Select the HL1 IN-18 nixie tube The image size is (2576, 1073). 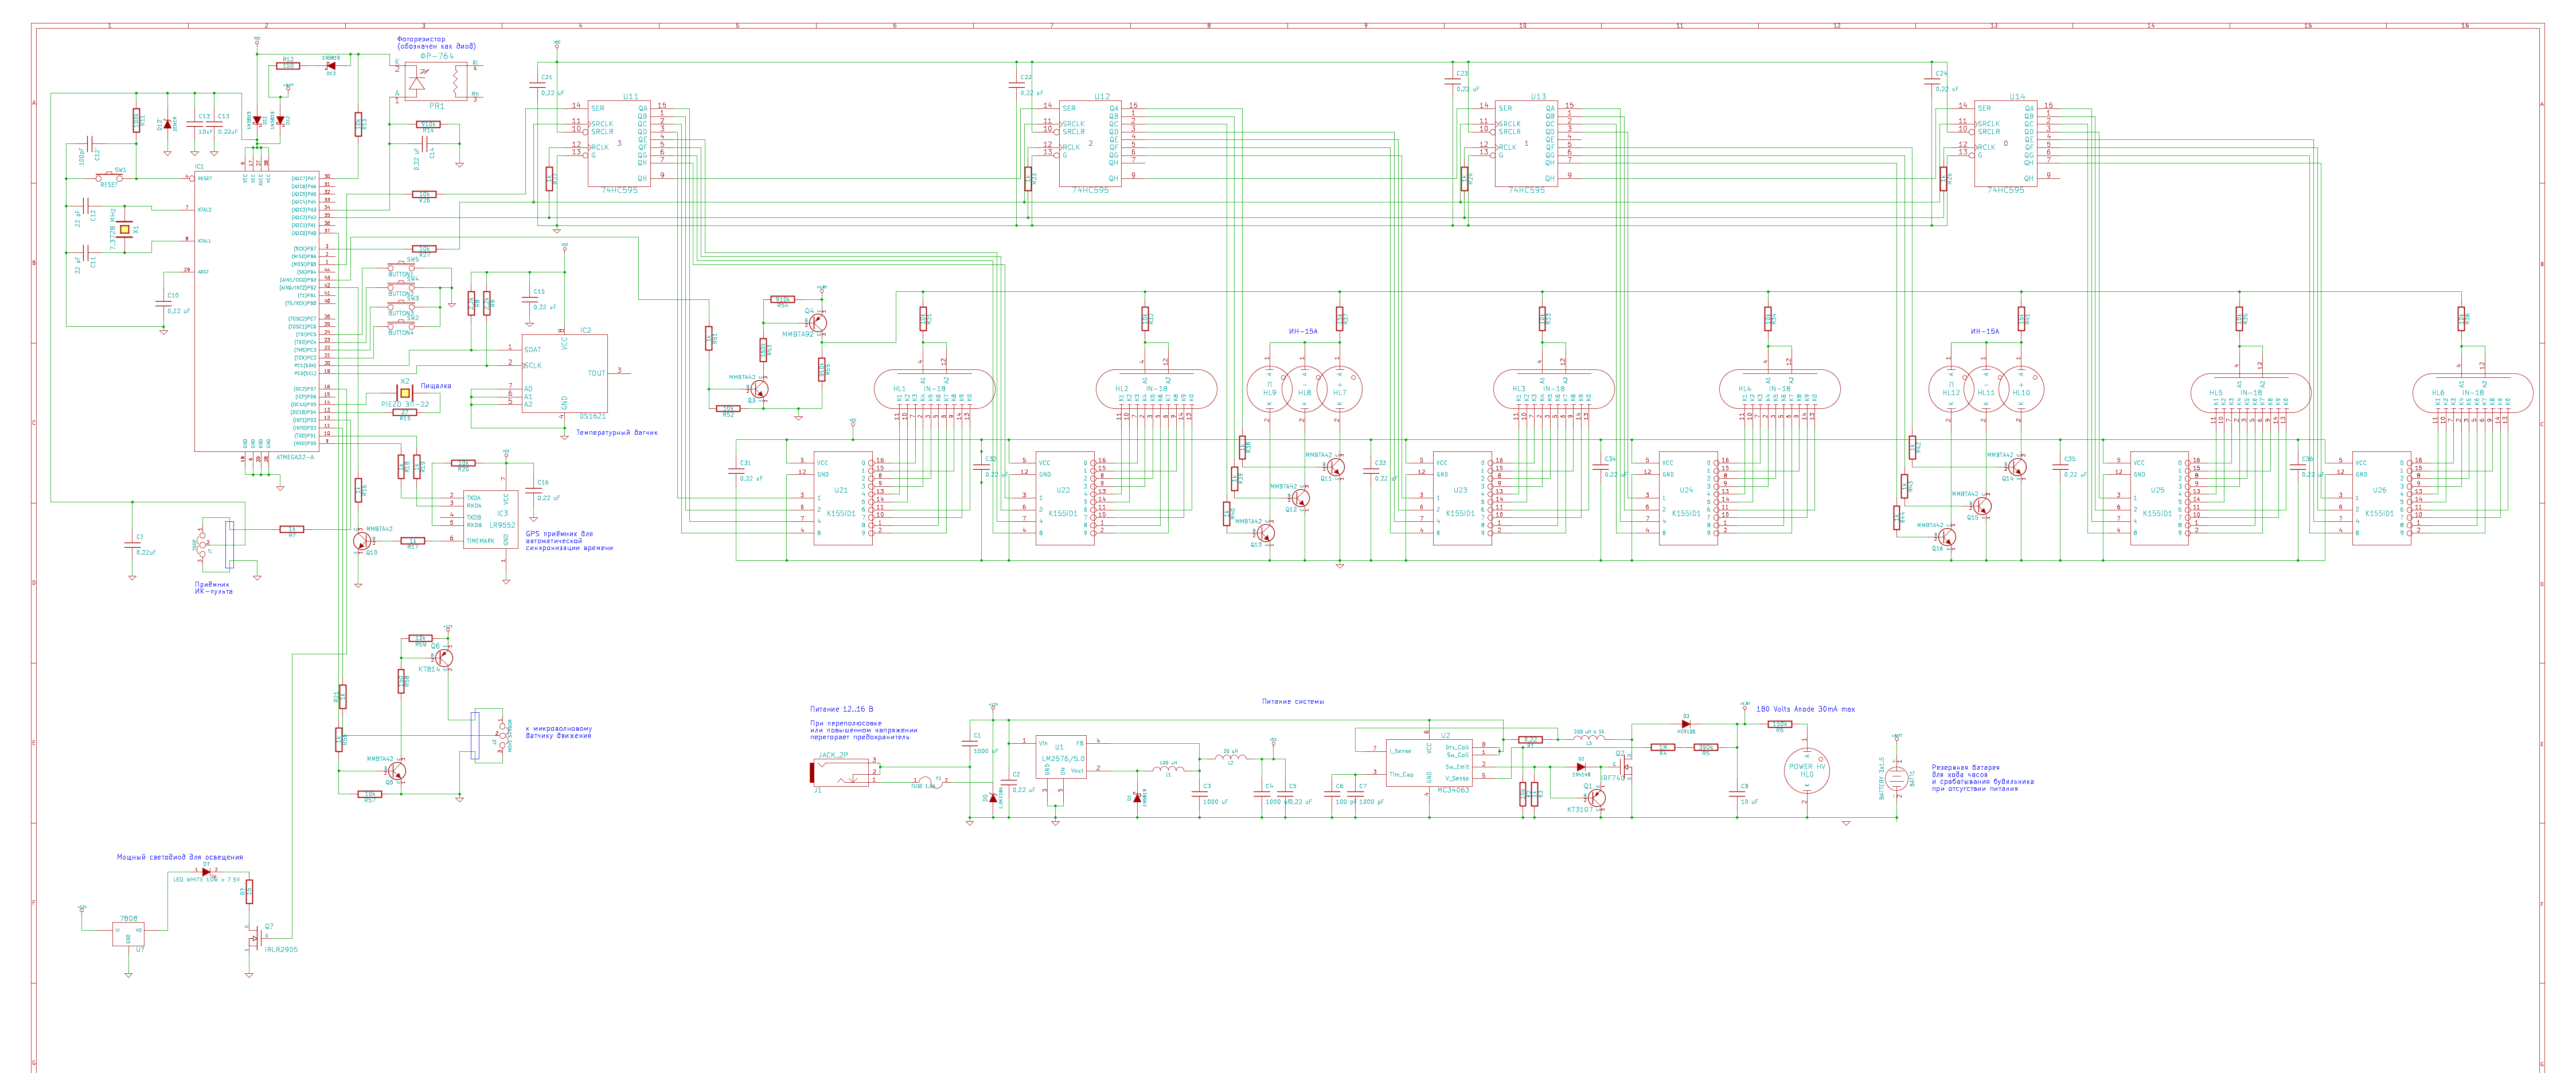[934, 389]
